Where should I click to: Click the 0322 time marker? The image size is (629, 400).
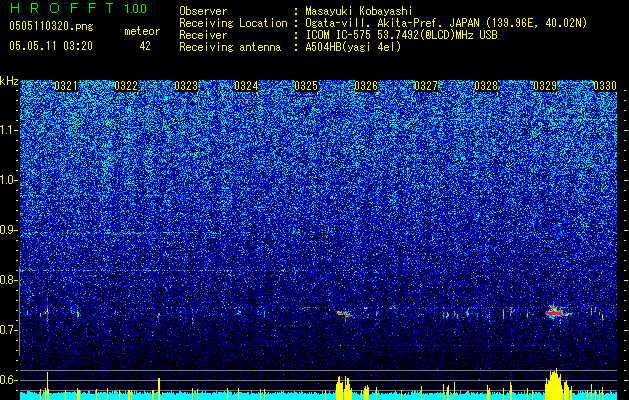pyautogui.click(x=126, y=86)
